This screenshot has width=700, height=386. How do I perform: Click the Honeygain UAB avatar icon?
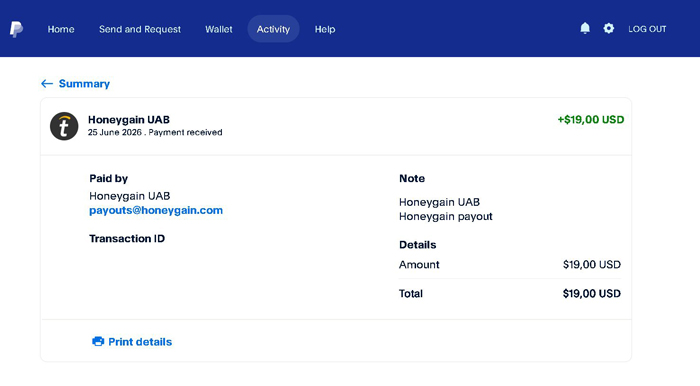64,126
